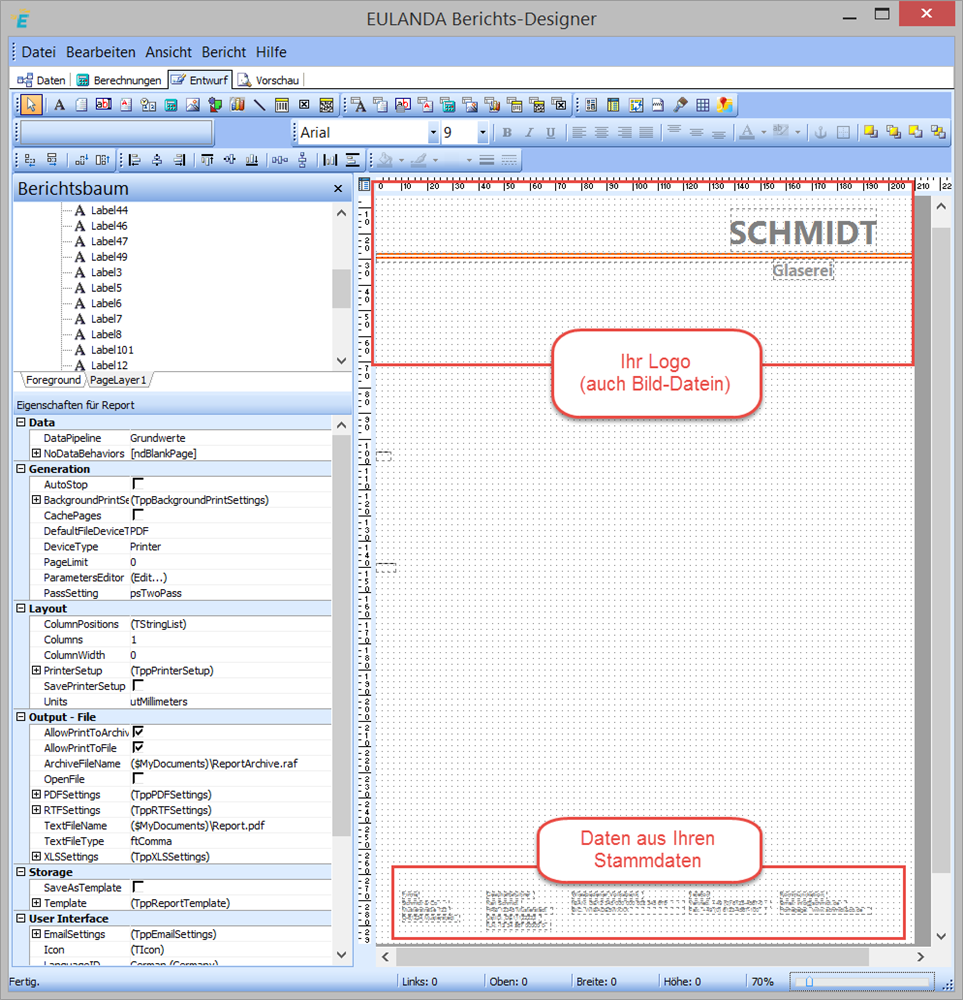Pick the CheckBox component tool
The width and height of the screenshot is (963, 1000).
(x=304, y=105)
